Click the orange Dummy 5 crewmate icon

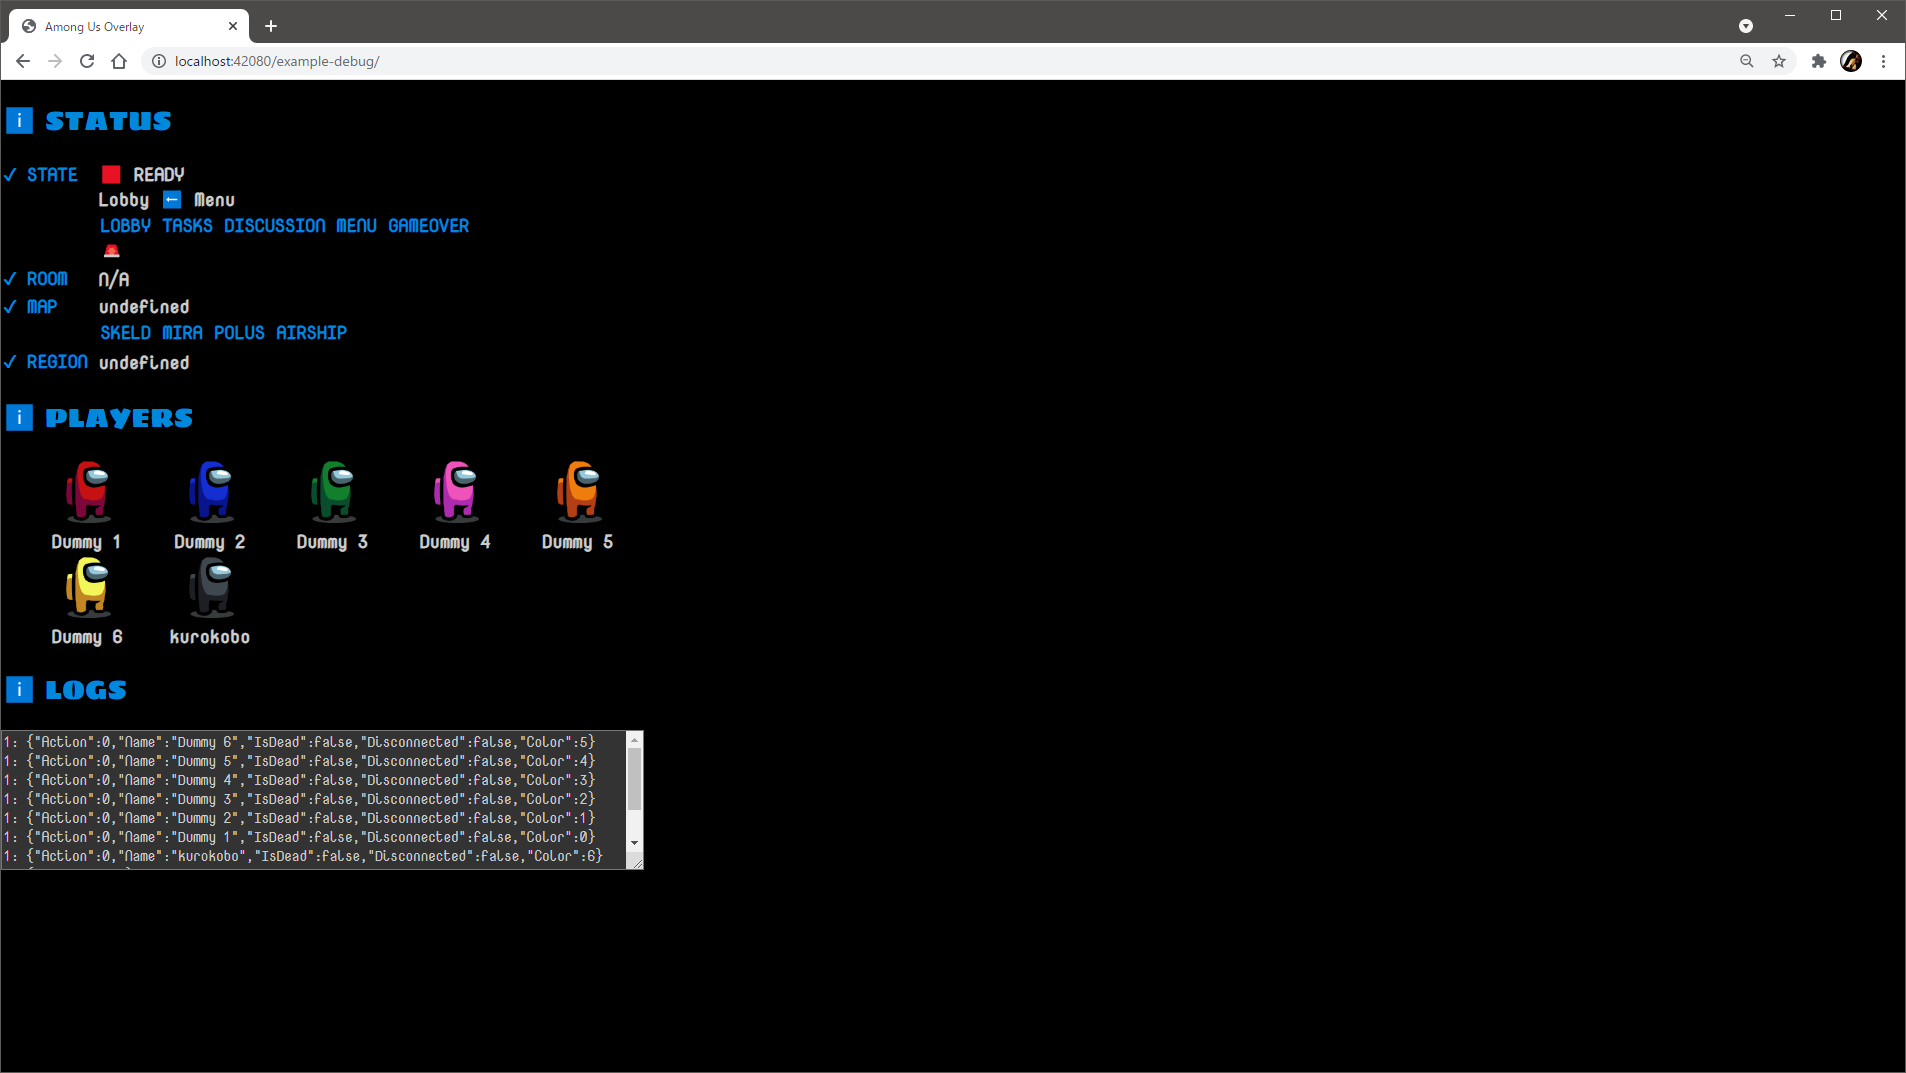(578, 491)
